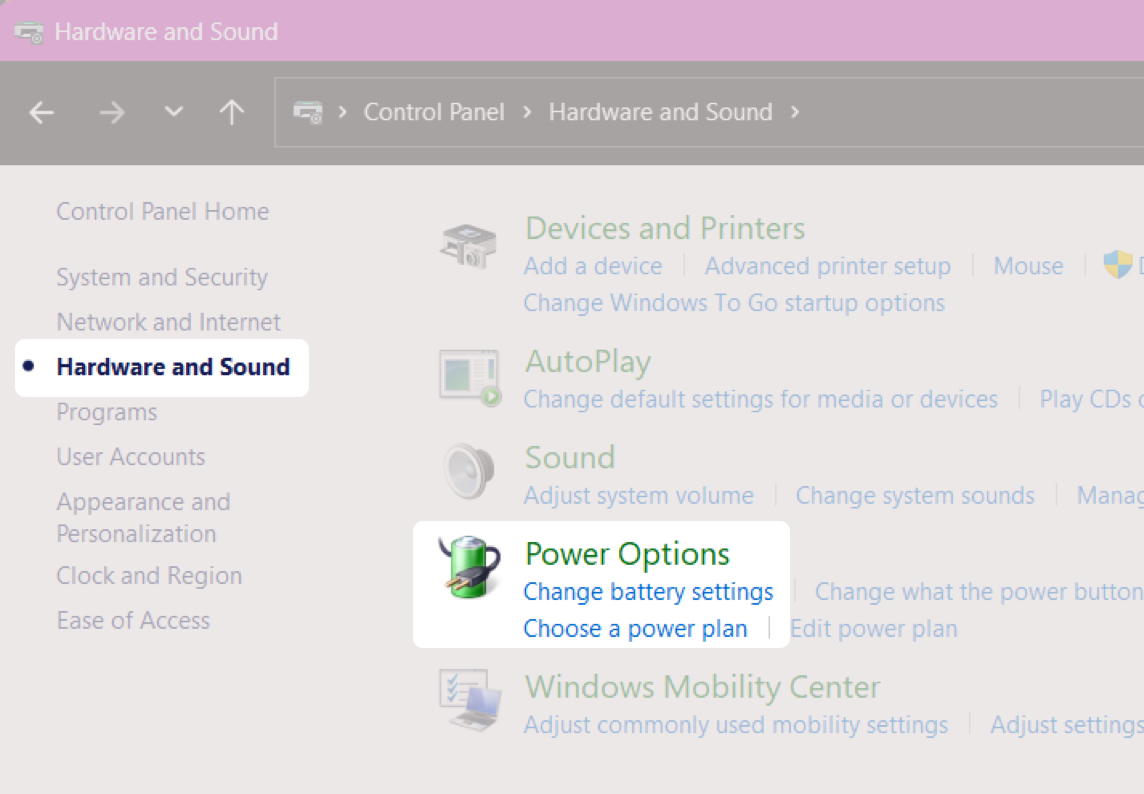Click Change battery settings
Viewport: 1144px width, 794px height.
(648, 591)
